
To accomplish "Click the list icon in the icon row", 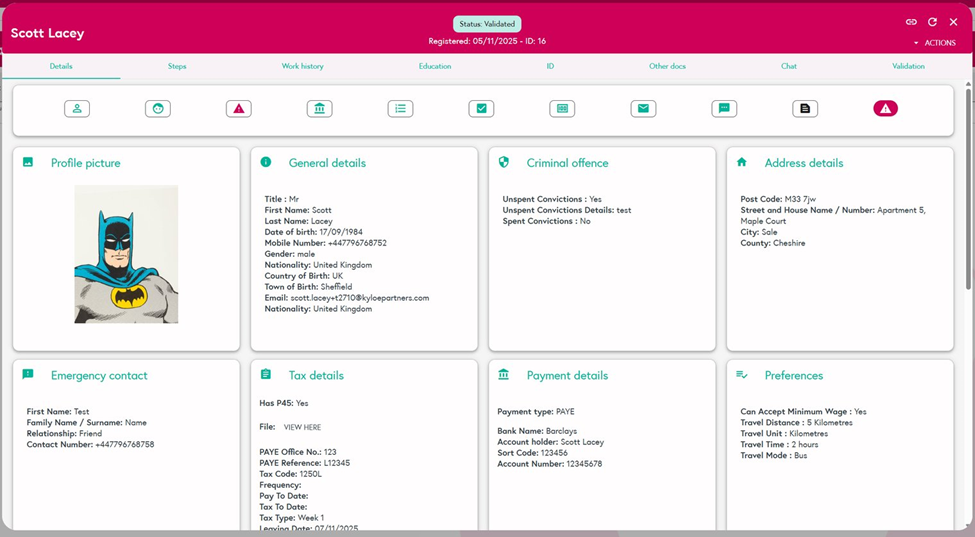I will (x=400, y=109).
